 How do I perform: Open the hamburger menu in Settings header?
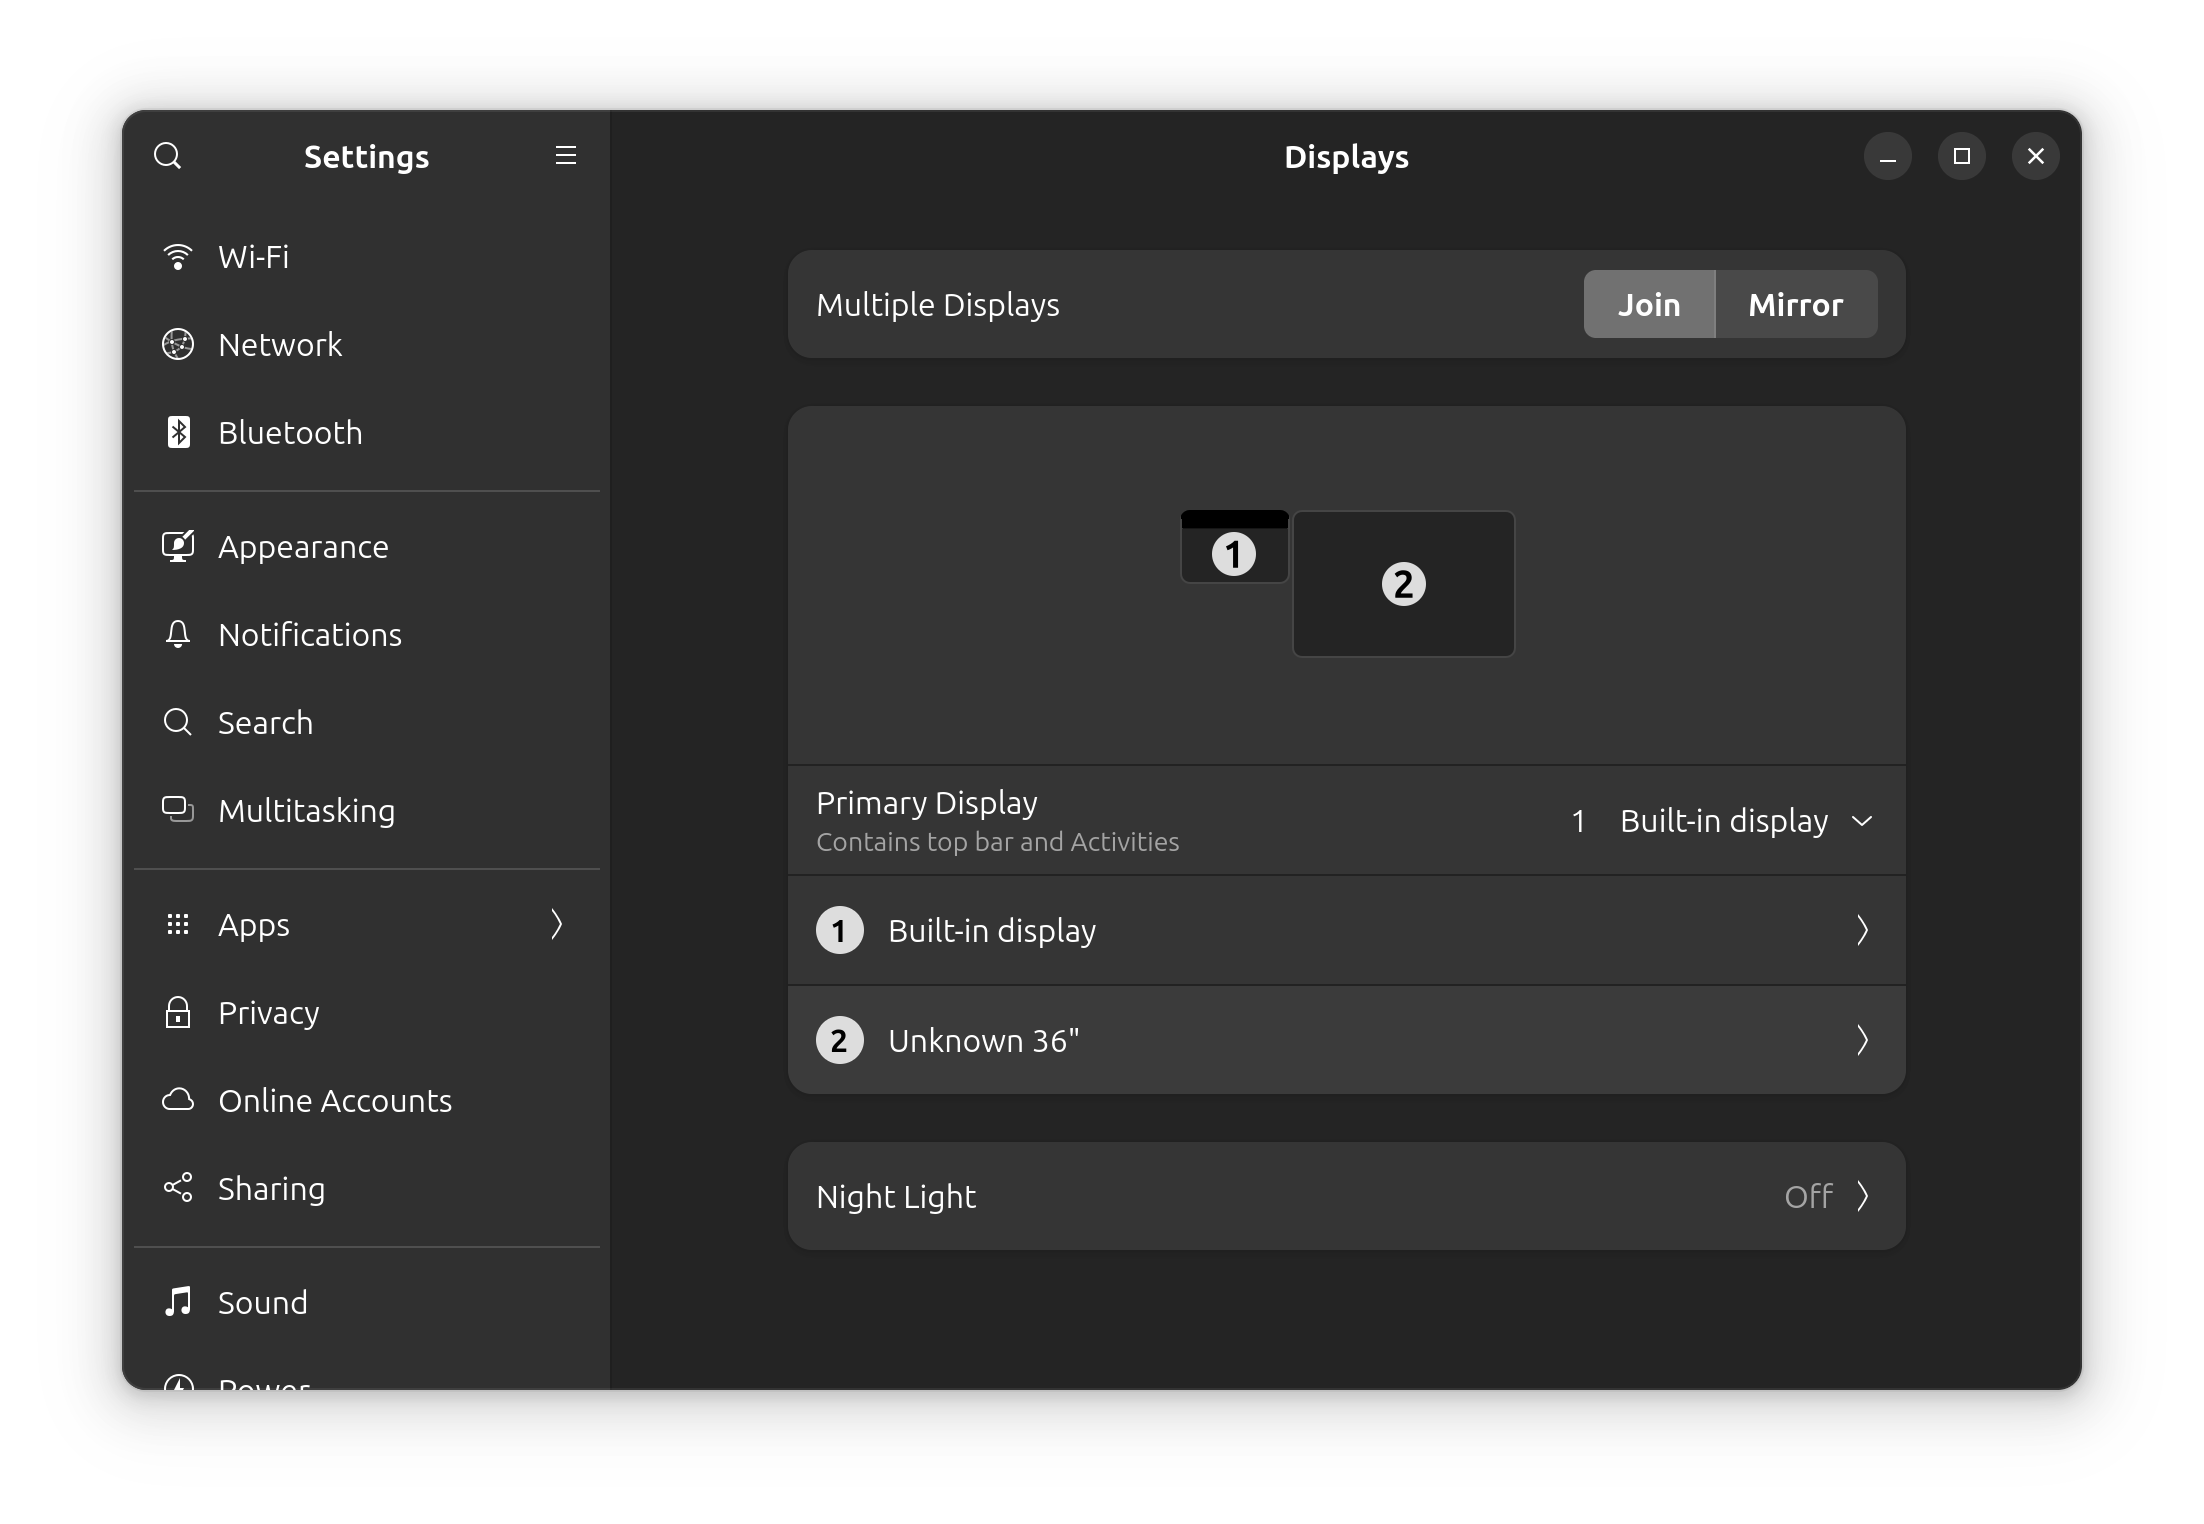click(x=566, y=155)
